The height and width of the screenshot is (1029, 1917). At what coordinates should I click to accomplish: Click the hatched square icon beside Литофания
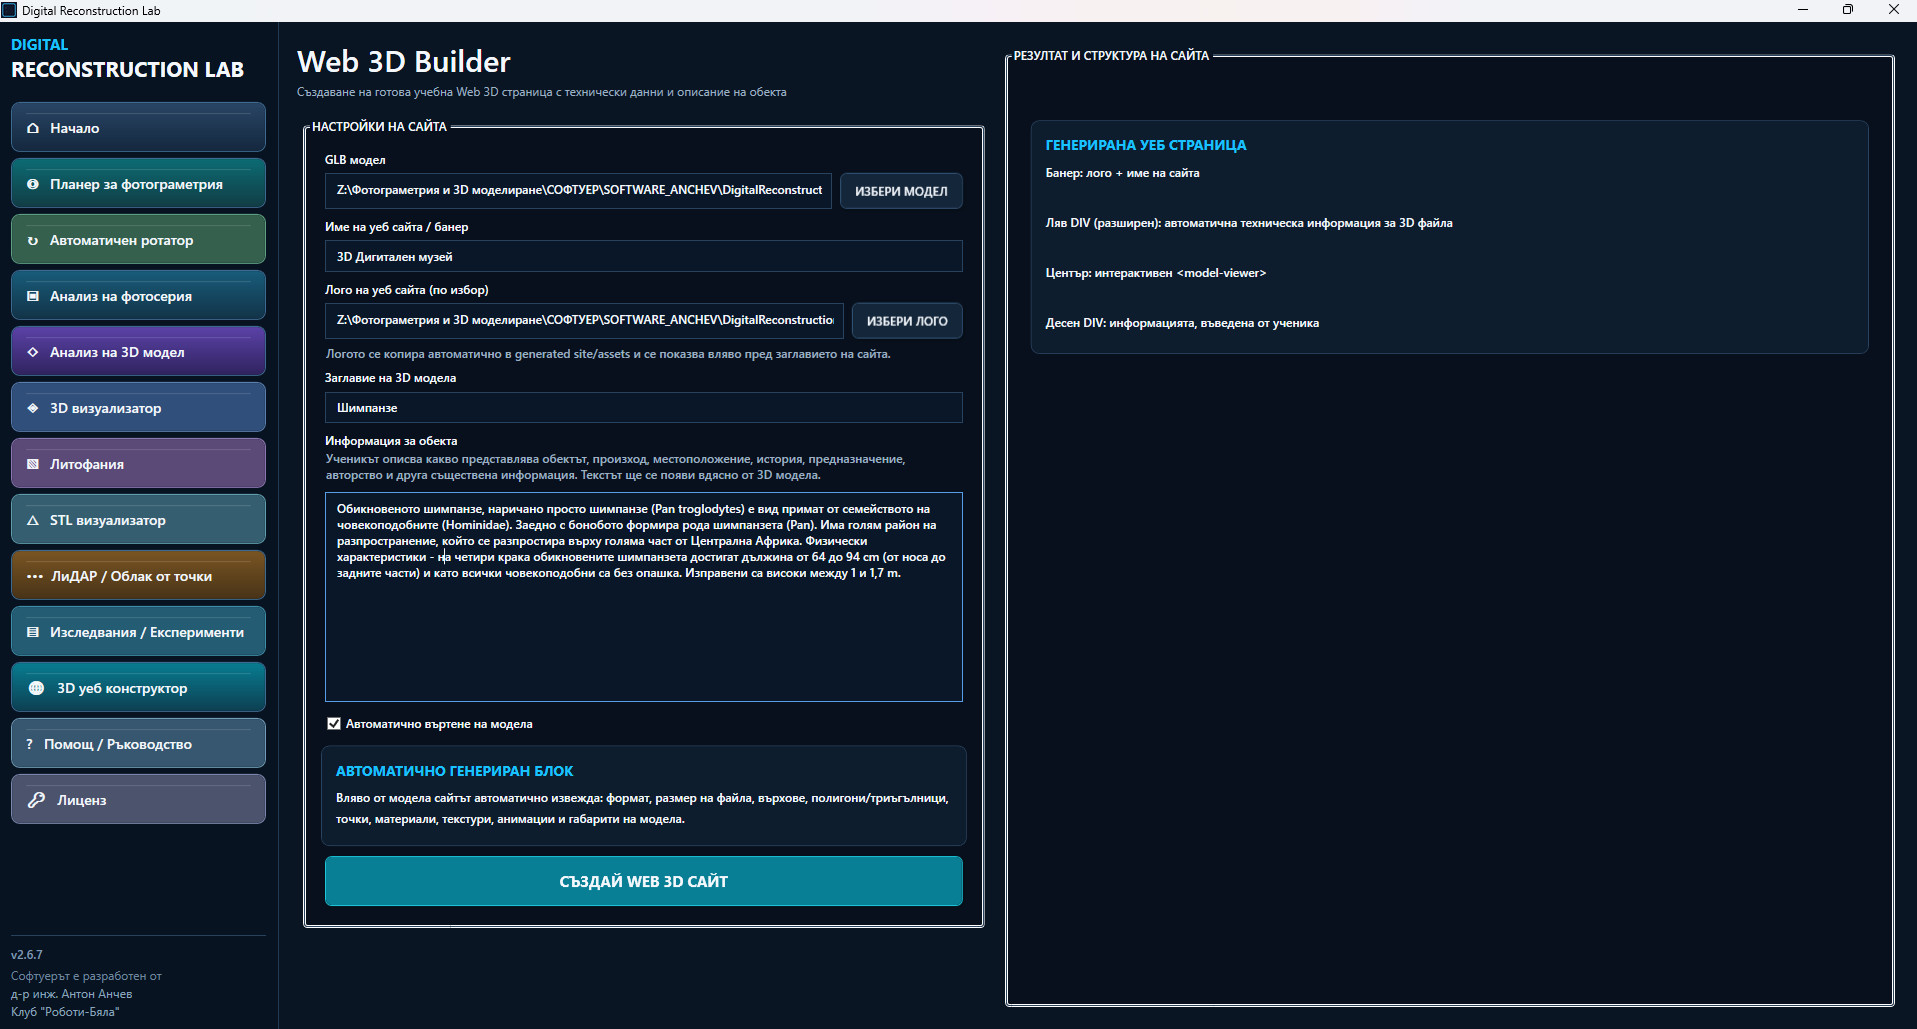(33, 464)
